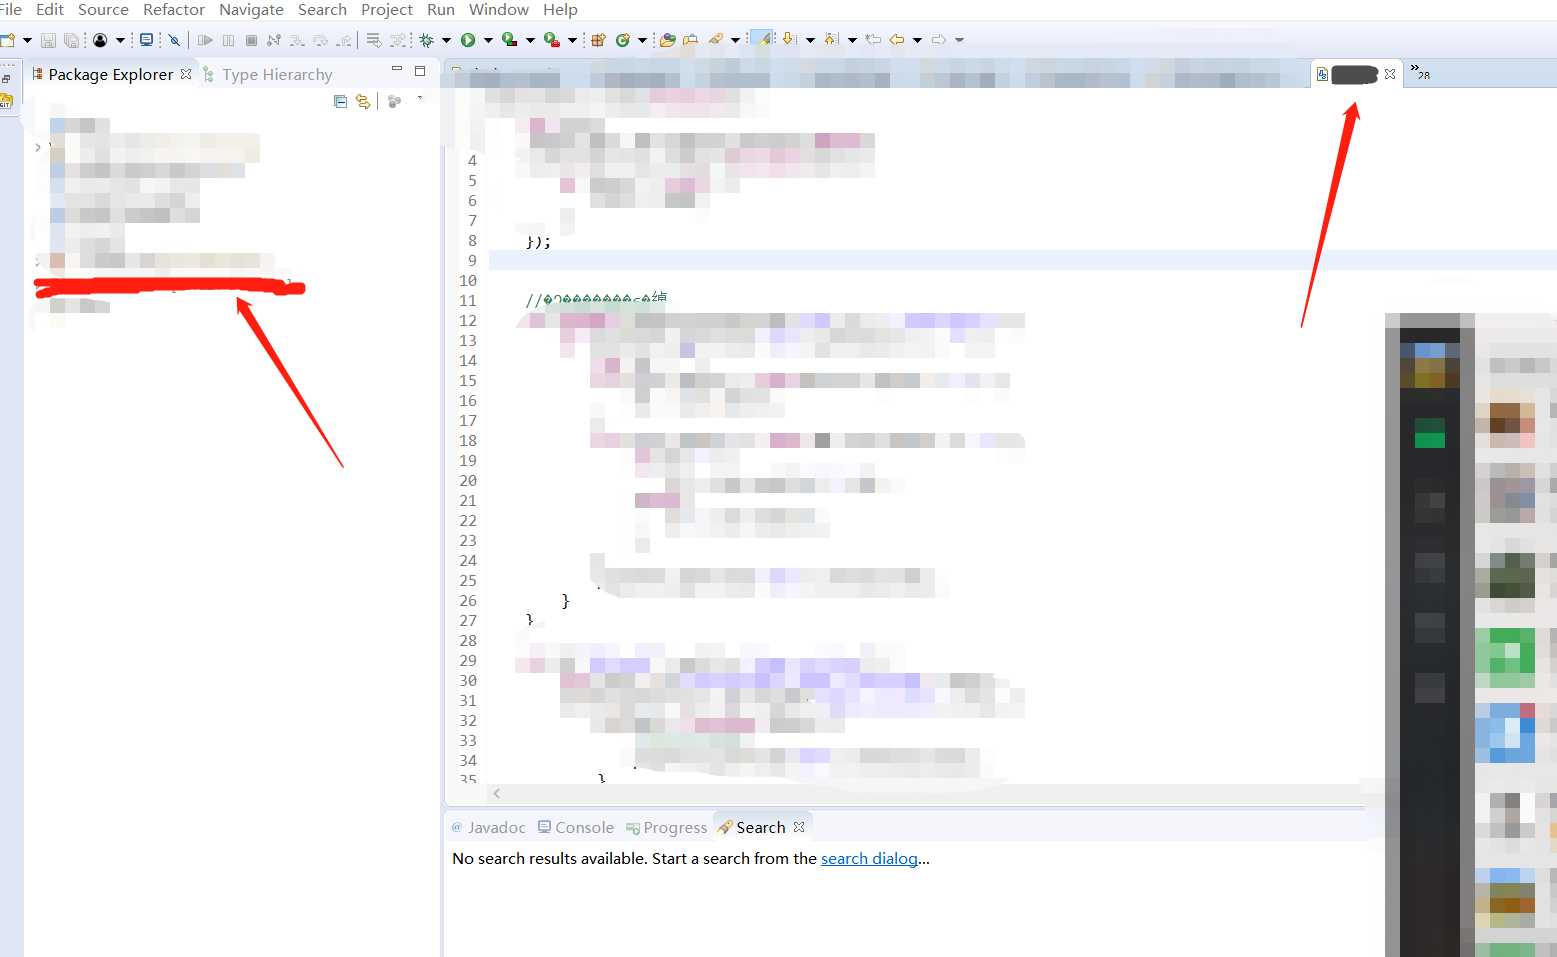Click the Last Edit Location icon

click(873, 40)
